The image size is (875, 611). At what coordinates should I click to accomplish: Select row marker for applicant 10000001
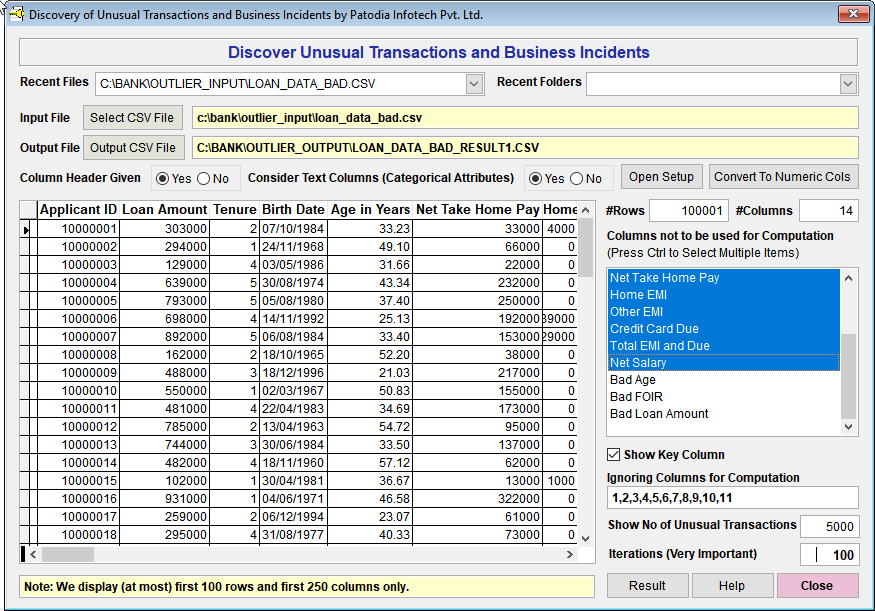pos(27,229)
